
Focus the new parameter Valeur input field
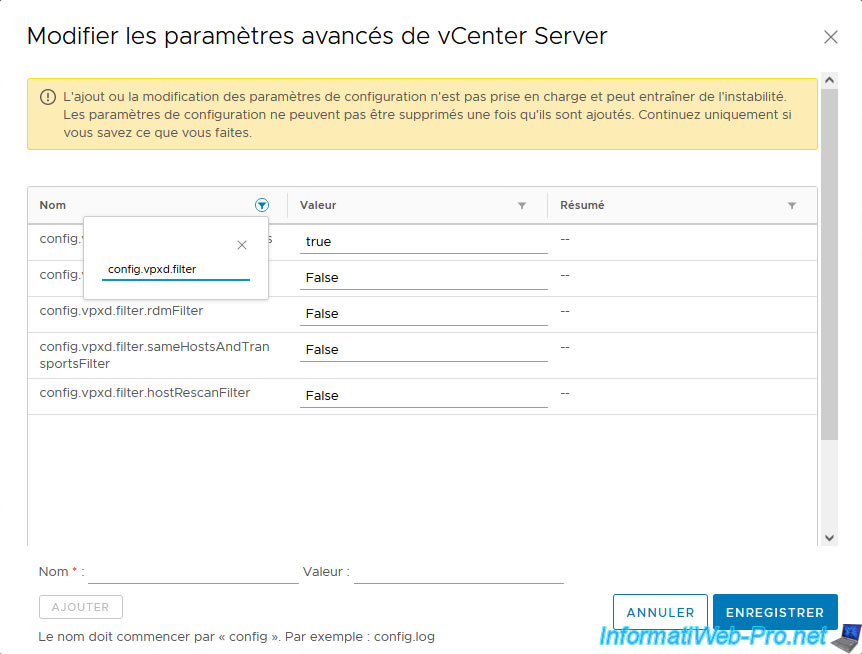(x=459, y=572)
